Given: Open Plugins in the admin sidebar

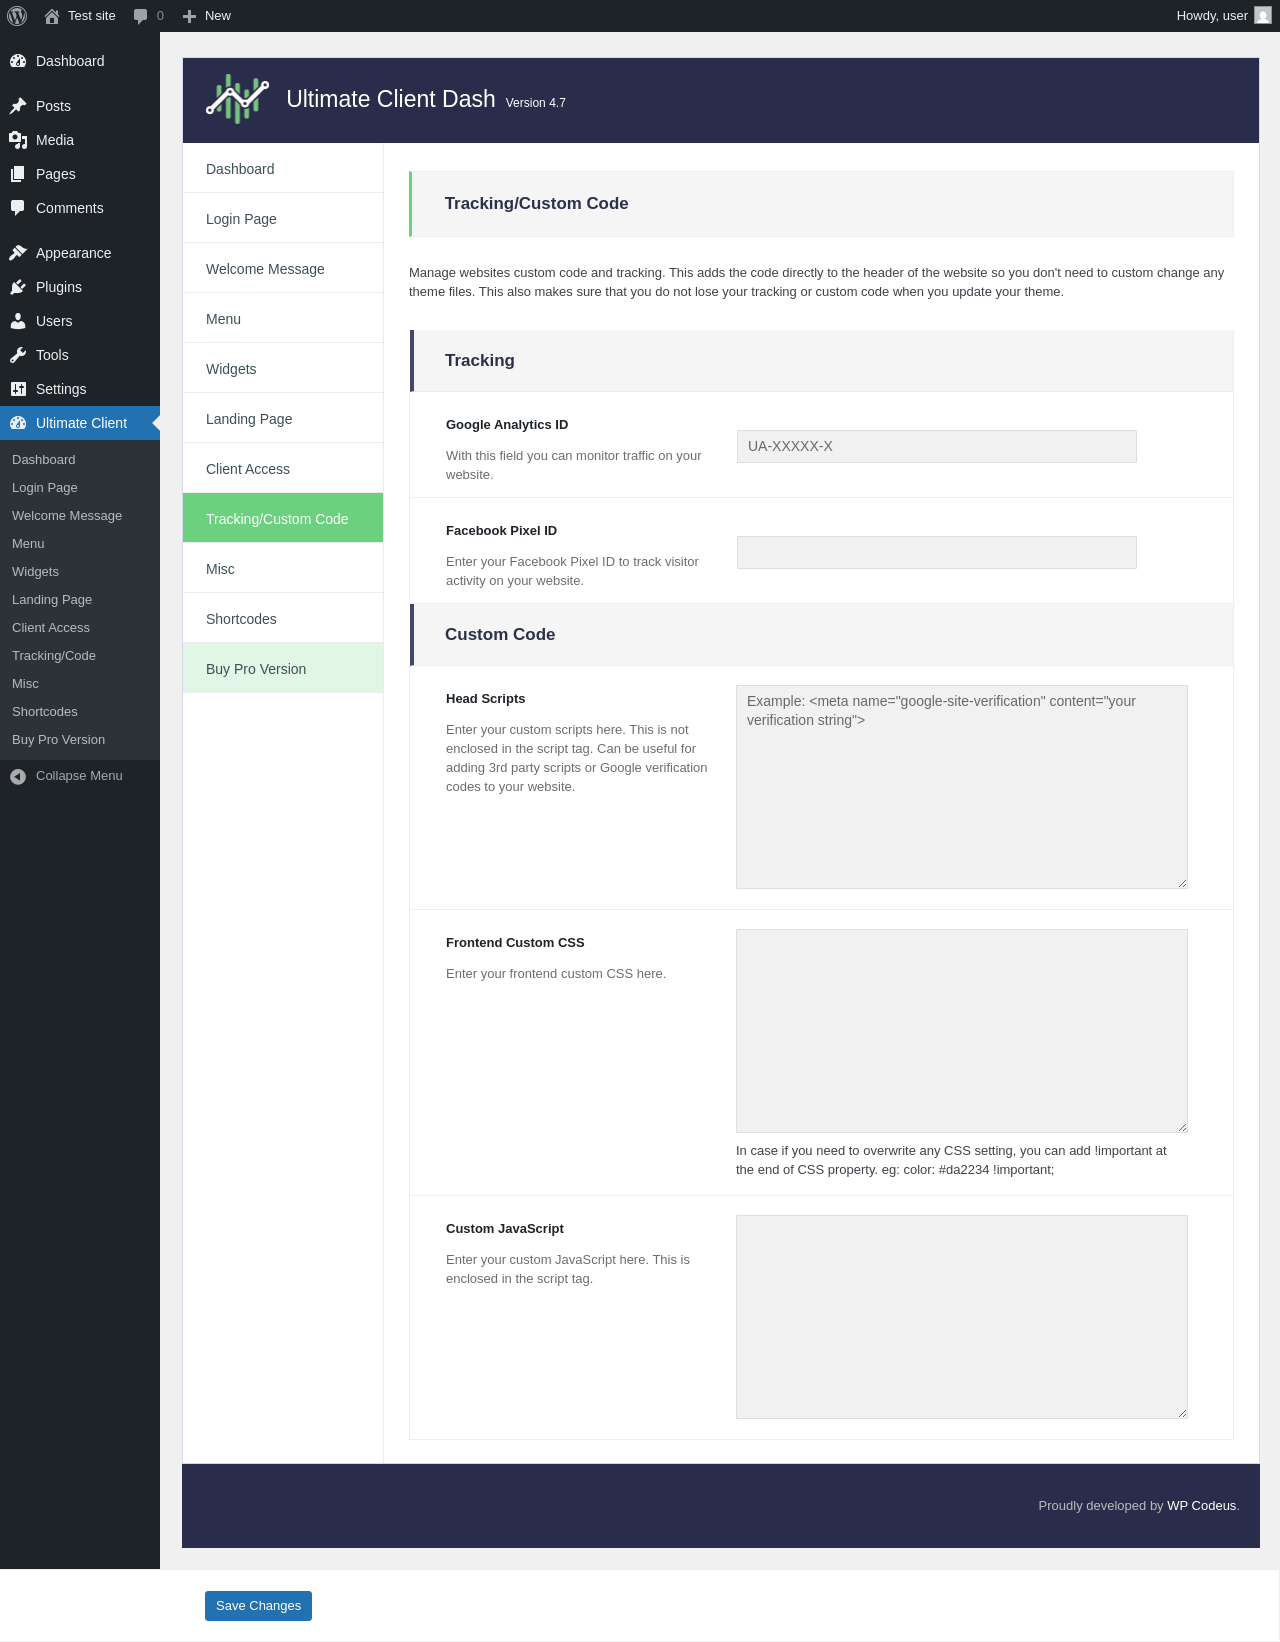Looking at the screenshot, I should [80, 287].
